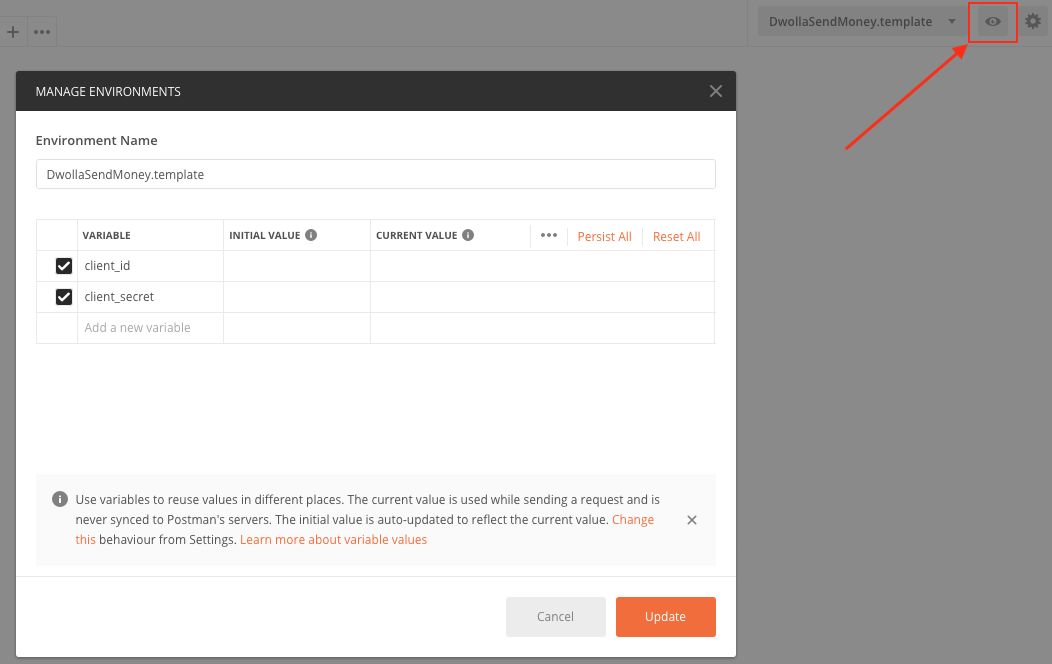
Task: Click the current value cell for client_id
Action: point(542,266)
